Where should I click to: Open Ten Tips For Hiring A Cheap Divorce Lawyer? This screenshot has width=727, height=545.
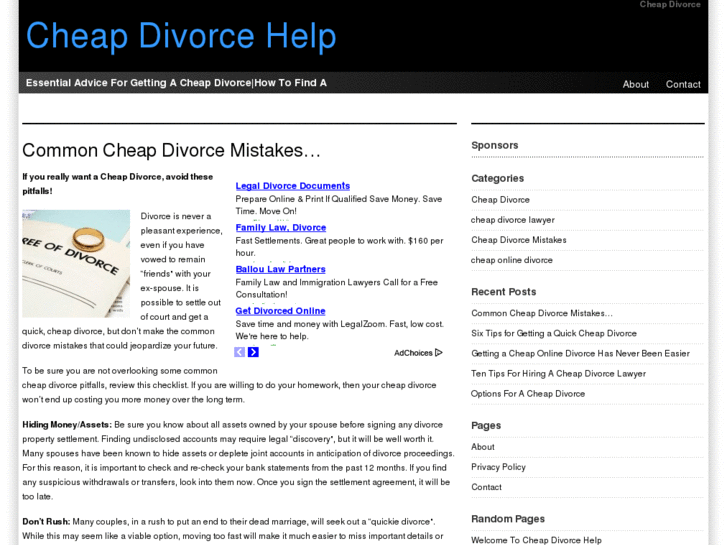[x=558, y=373]
